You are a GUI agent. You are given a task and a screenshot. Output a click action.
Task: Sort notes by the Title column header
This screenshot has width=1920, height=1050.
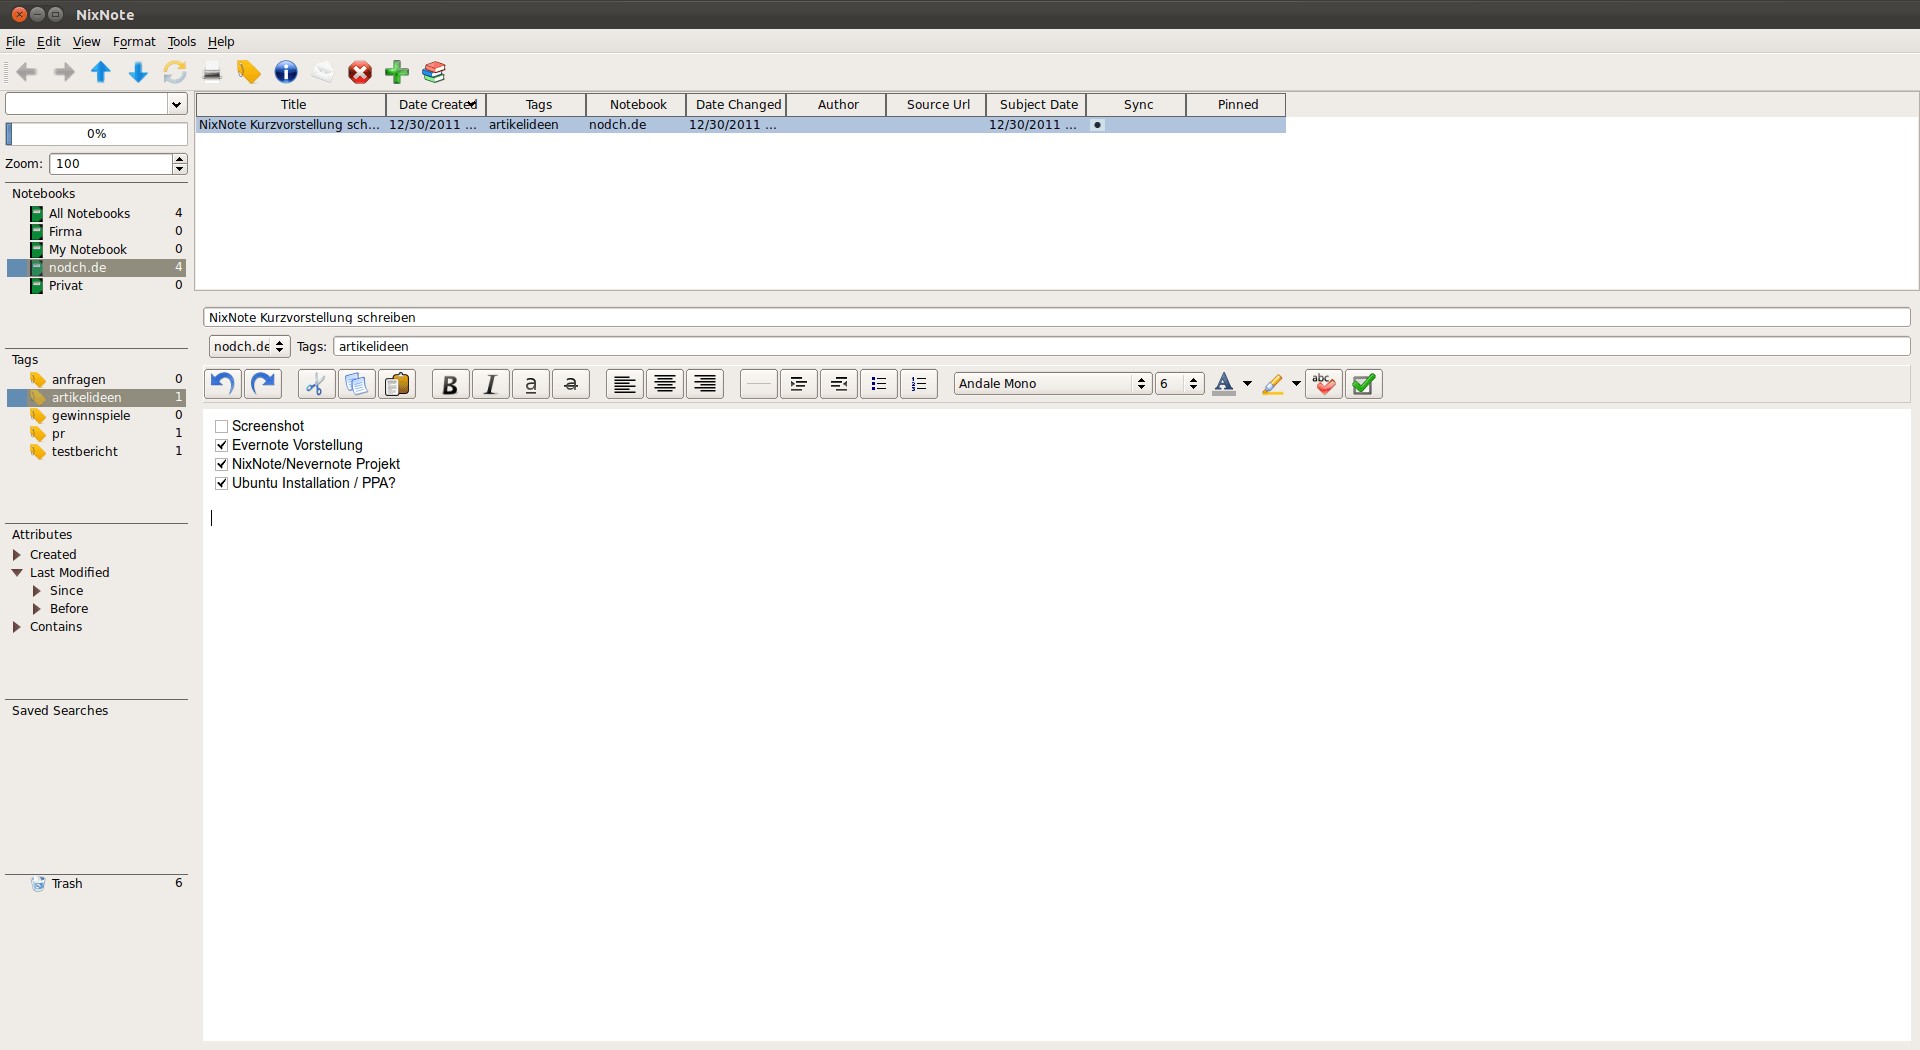click(293, 105)
